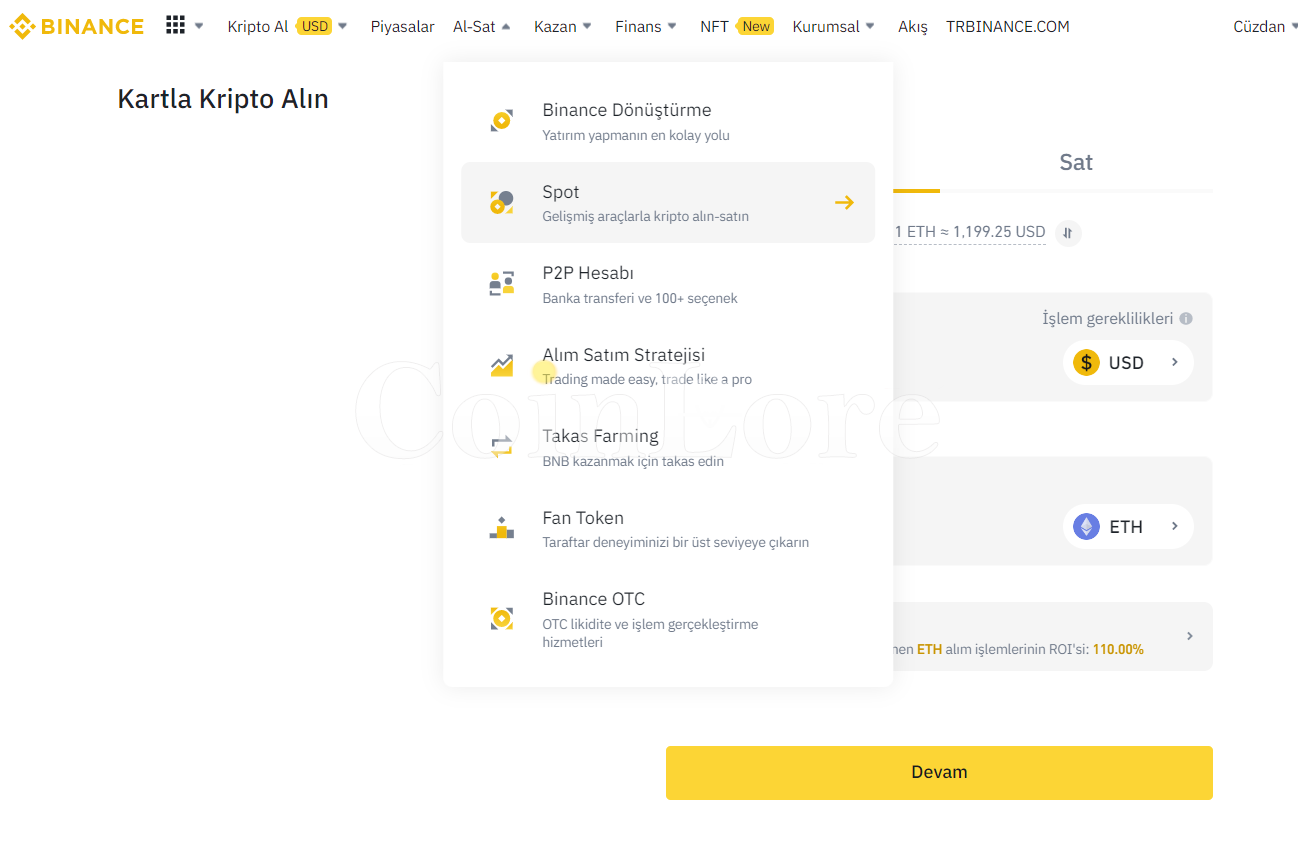Image resolution: width=1298 pixels, height=846 pixels.
Task: Click the Binance OTC icon
Action: pyautogui.click(x=502, y=618)
